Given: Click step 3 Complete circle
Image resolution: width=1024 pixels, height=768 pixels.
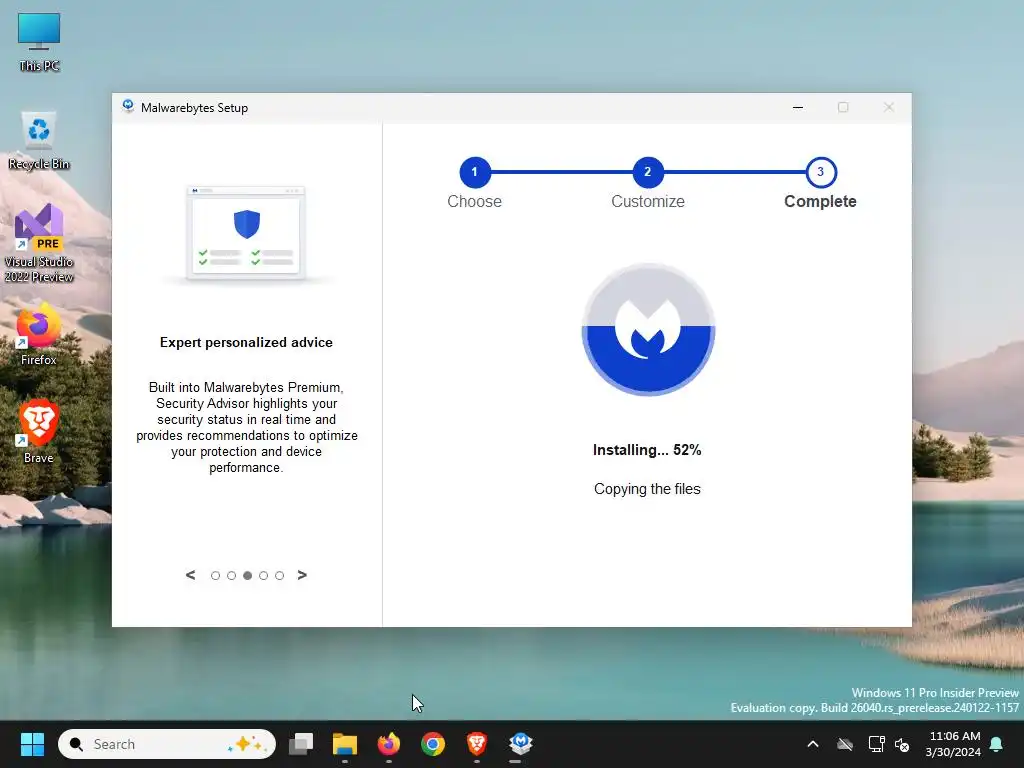Looking at the screenshot, I should point(821,172).
